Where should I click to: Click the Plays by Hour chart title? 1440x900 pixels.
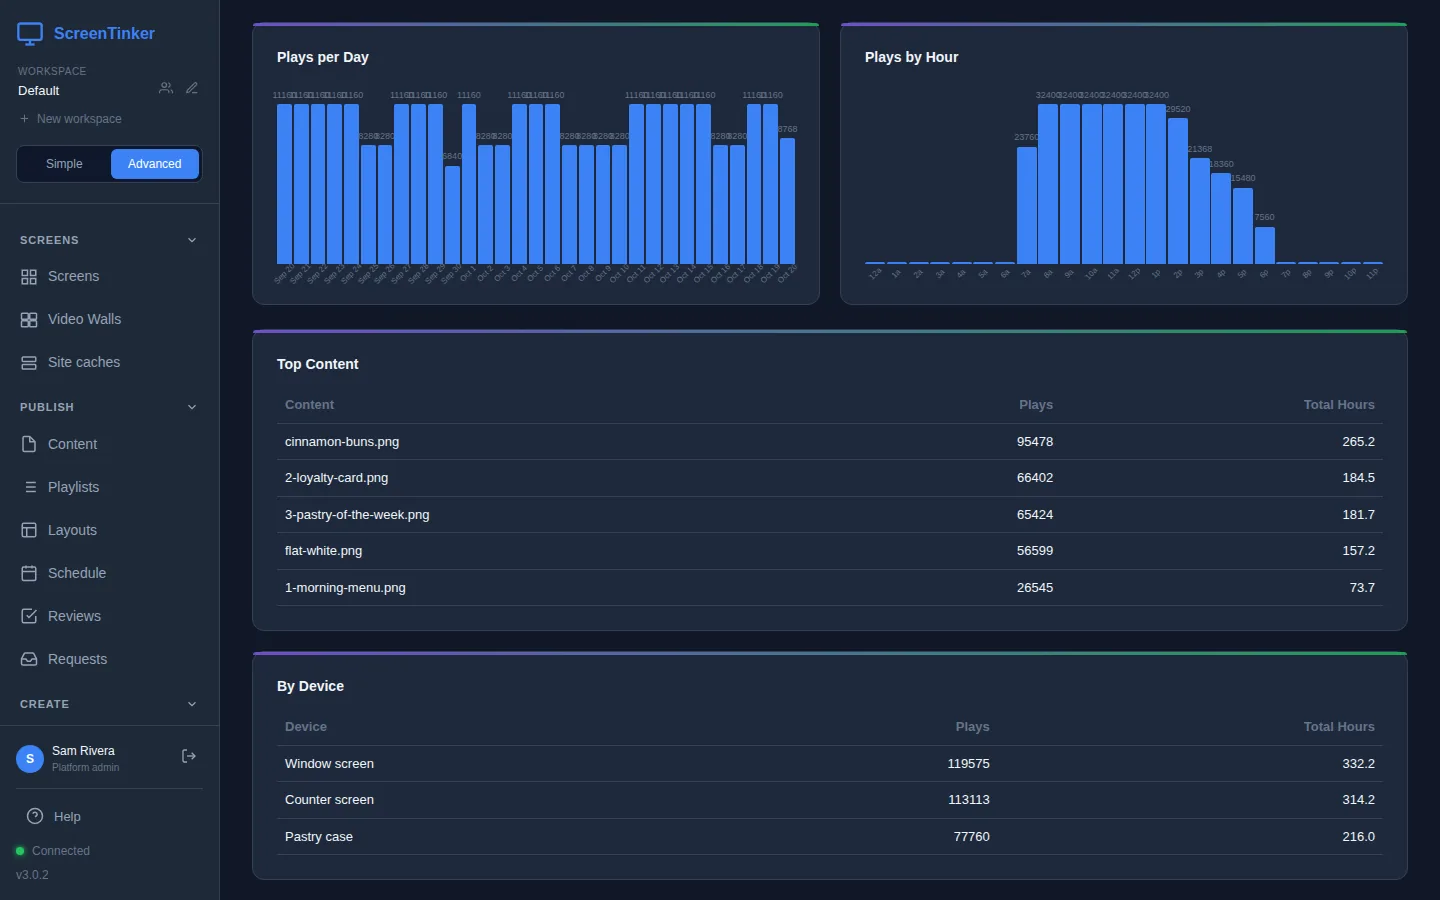pyautogui.click(x=911, y=57)
